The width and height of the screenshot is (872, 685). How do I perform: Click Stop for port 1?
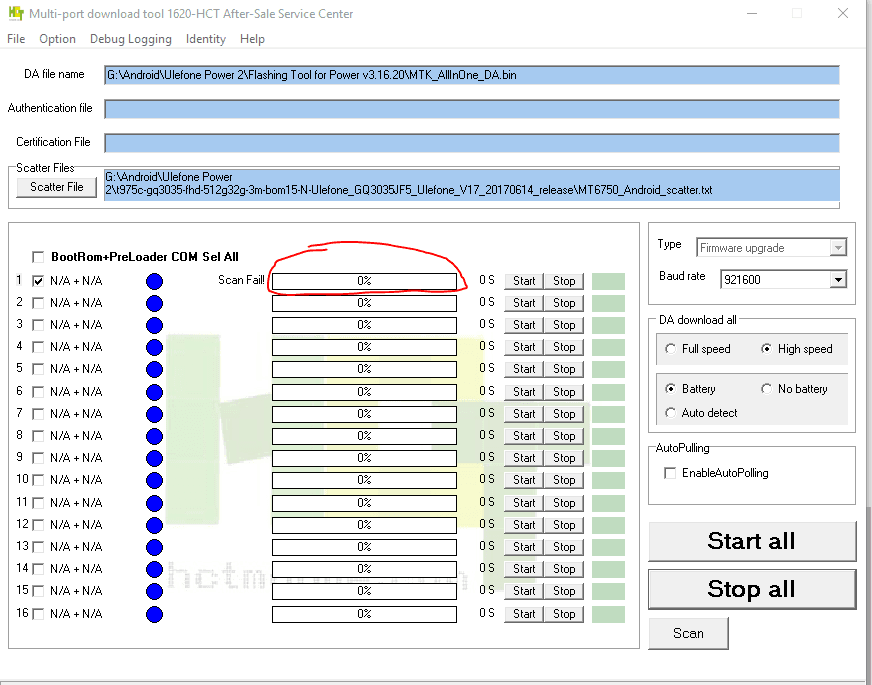coord(564,281)
